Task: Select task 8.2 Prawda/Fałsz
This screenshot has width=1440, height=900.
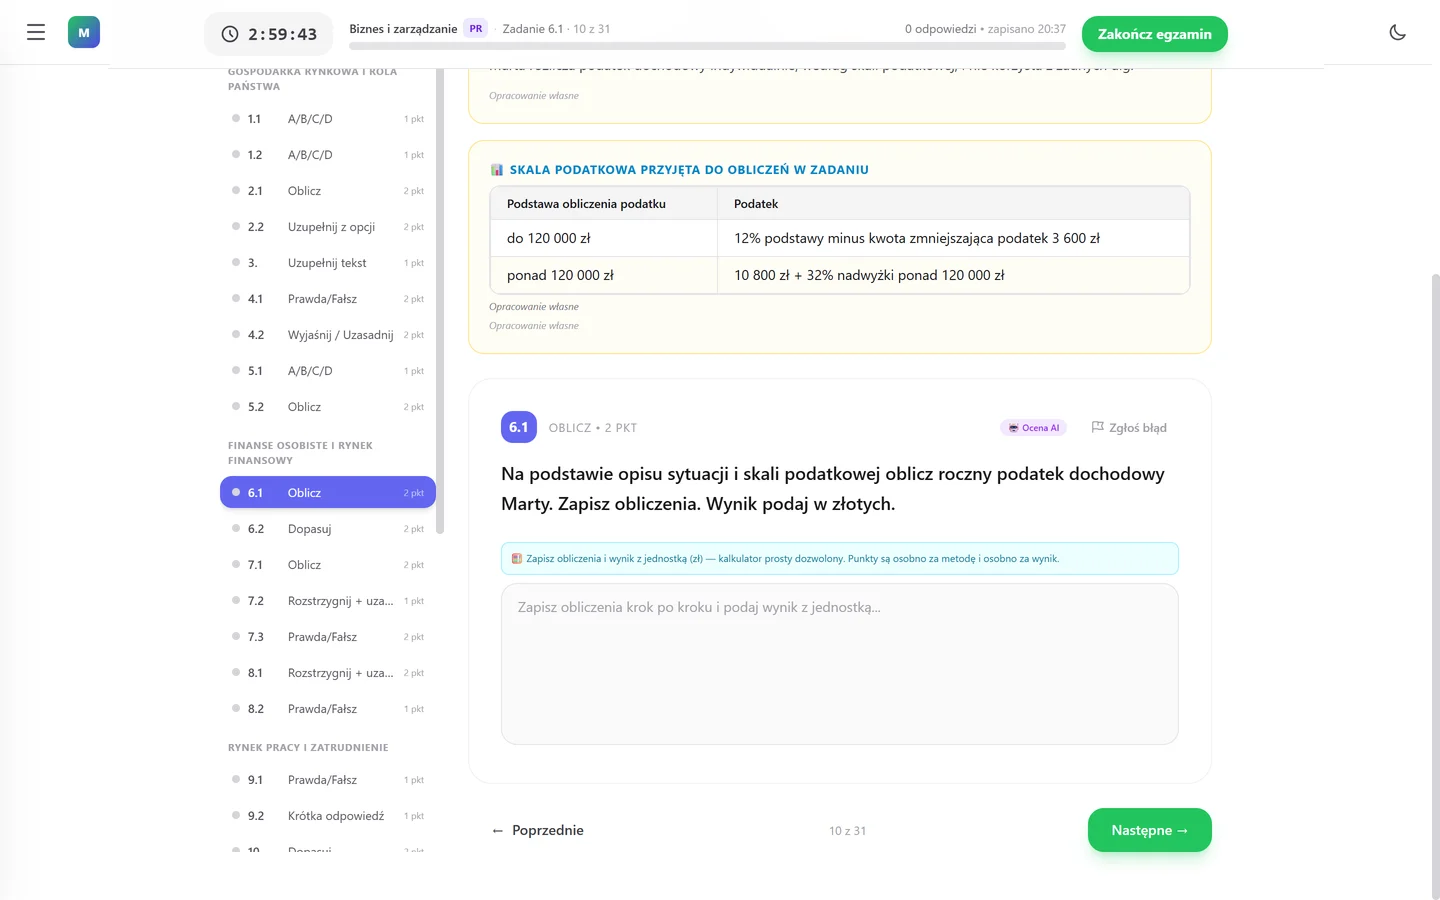Action: 328,709
